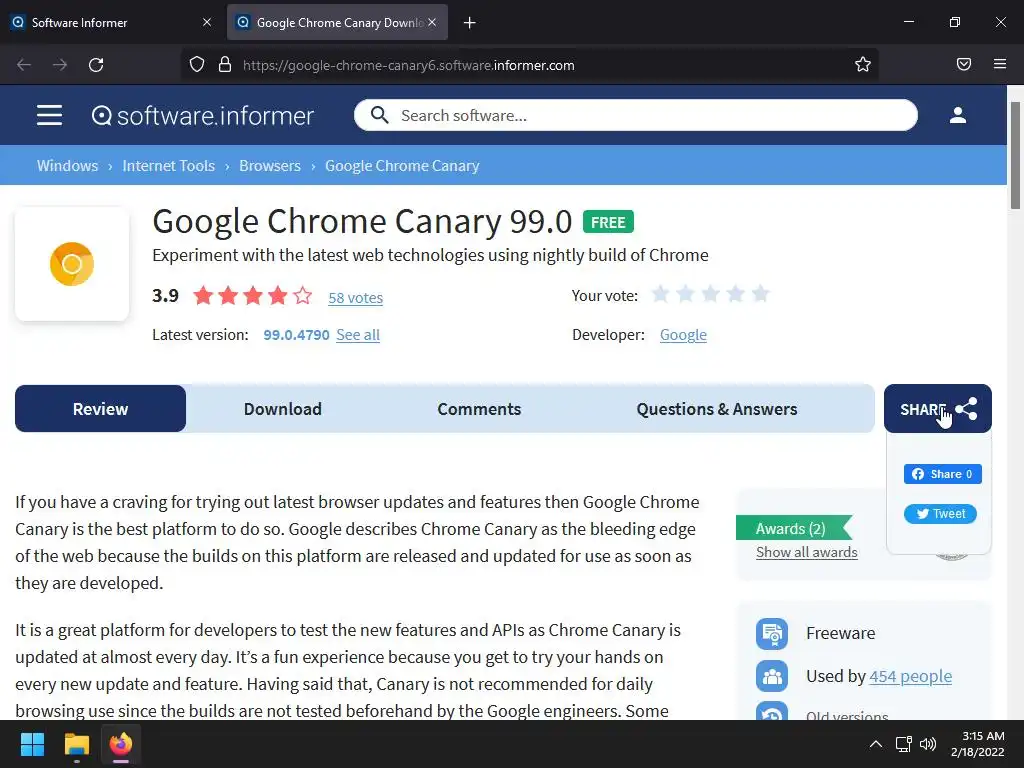
Task: Open the 58 votes link
Action: (x=355, y=298)
